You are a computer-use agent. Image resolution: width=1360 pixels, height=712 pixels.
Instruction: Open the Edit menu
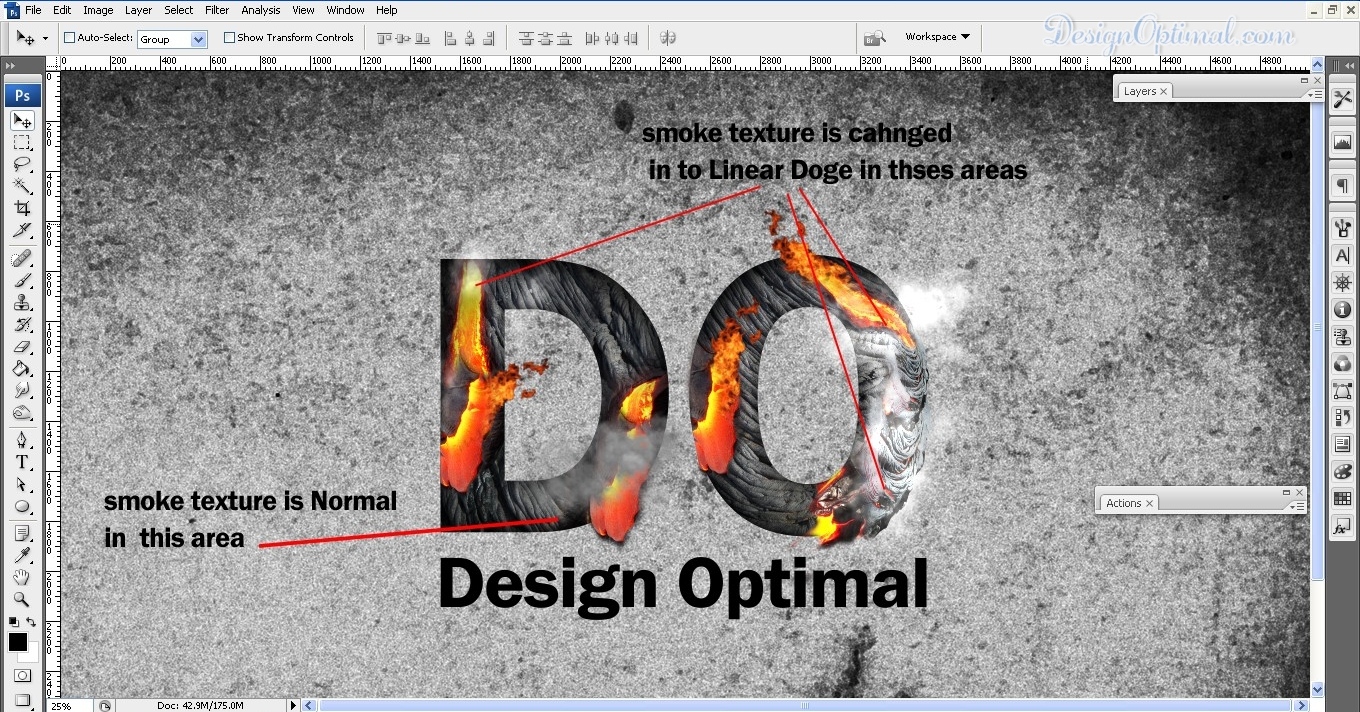coord(62,10)
